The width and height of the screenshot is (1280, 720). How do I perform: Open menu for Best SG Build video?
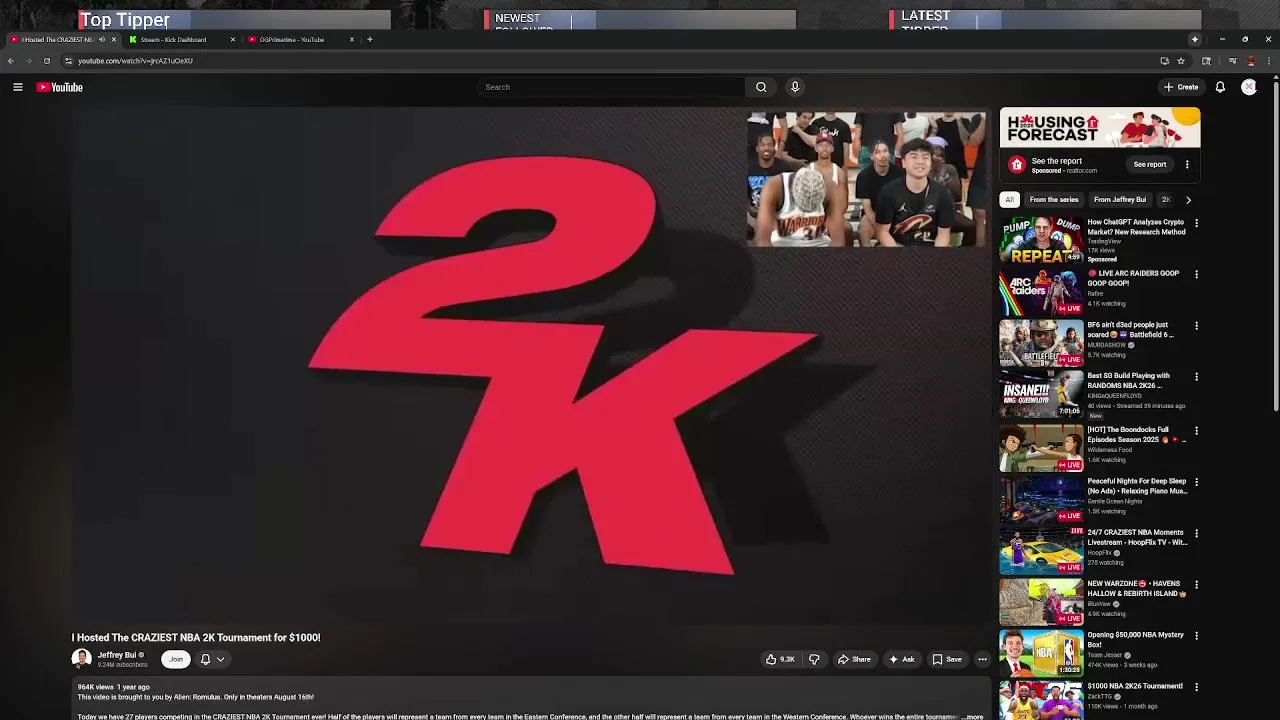[1196, 377]
